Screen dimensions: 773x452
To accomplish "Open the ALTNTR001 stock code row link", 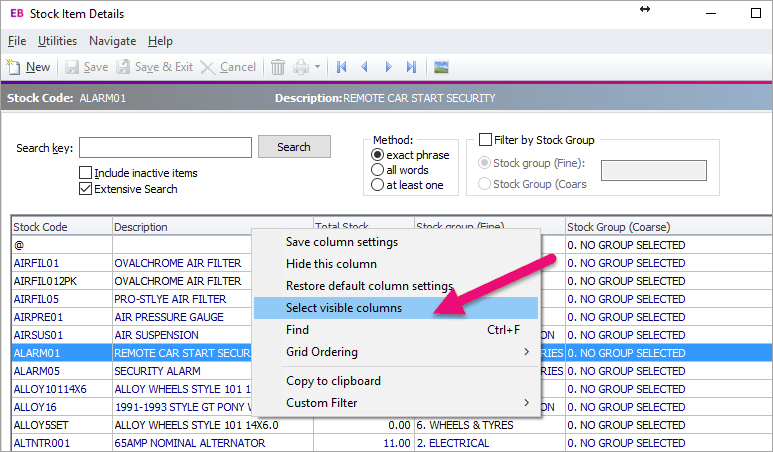I will pyautogui.click(x=41, y=443).
